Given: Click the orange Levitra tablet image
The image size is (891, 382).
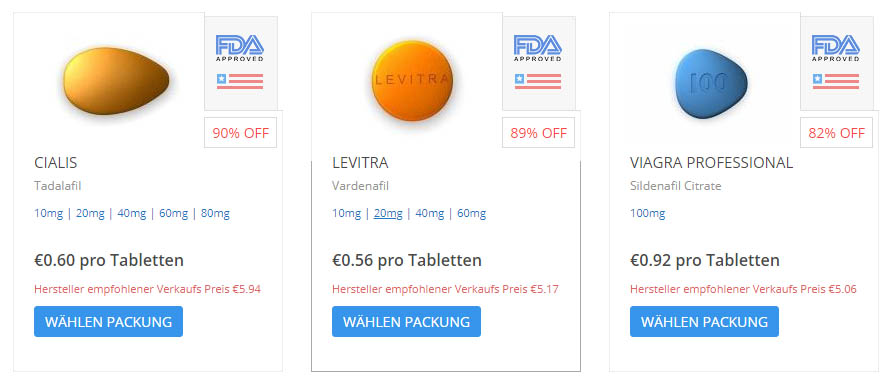Looking at the screenshot, I should (x=413, y=80).
